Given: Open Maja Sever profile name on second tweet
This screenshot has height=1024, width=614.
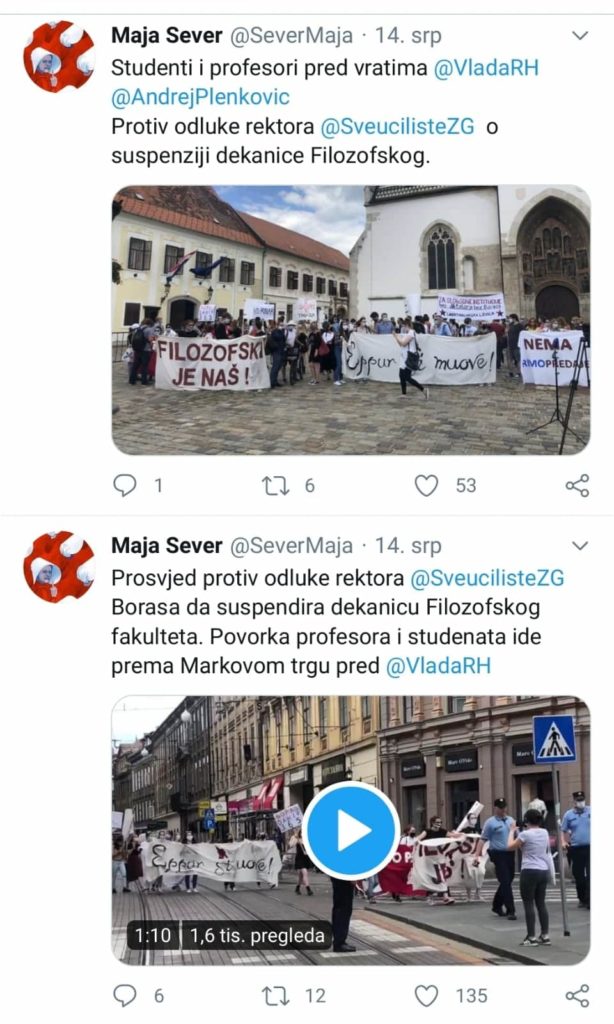Looking at the screenshot, I should (167, 545).
